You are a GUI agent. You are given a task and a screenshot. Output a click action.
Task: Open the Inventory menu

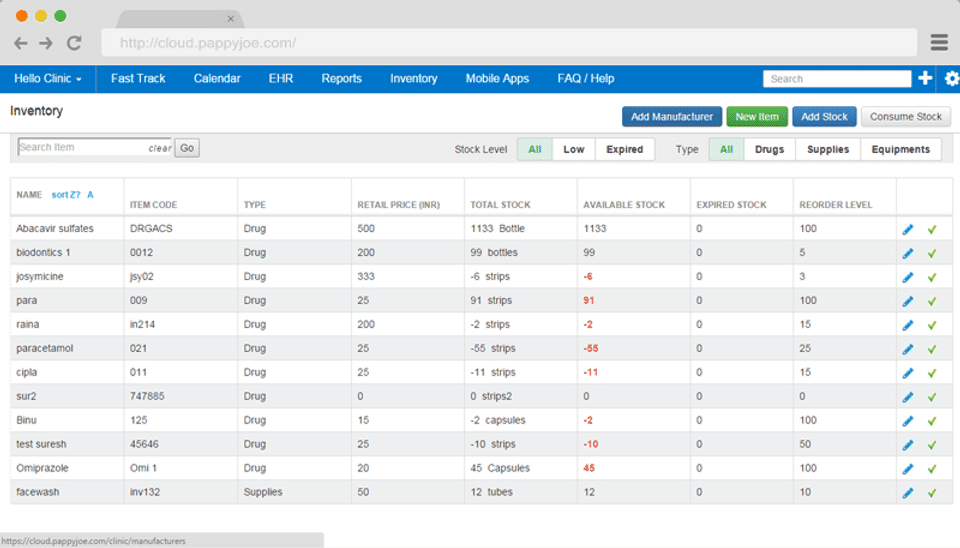[414, 78]
